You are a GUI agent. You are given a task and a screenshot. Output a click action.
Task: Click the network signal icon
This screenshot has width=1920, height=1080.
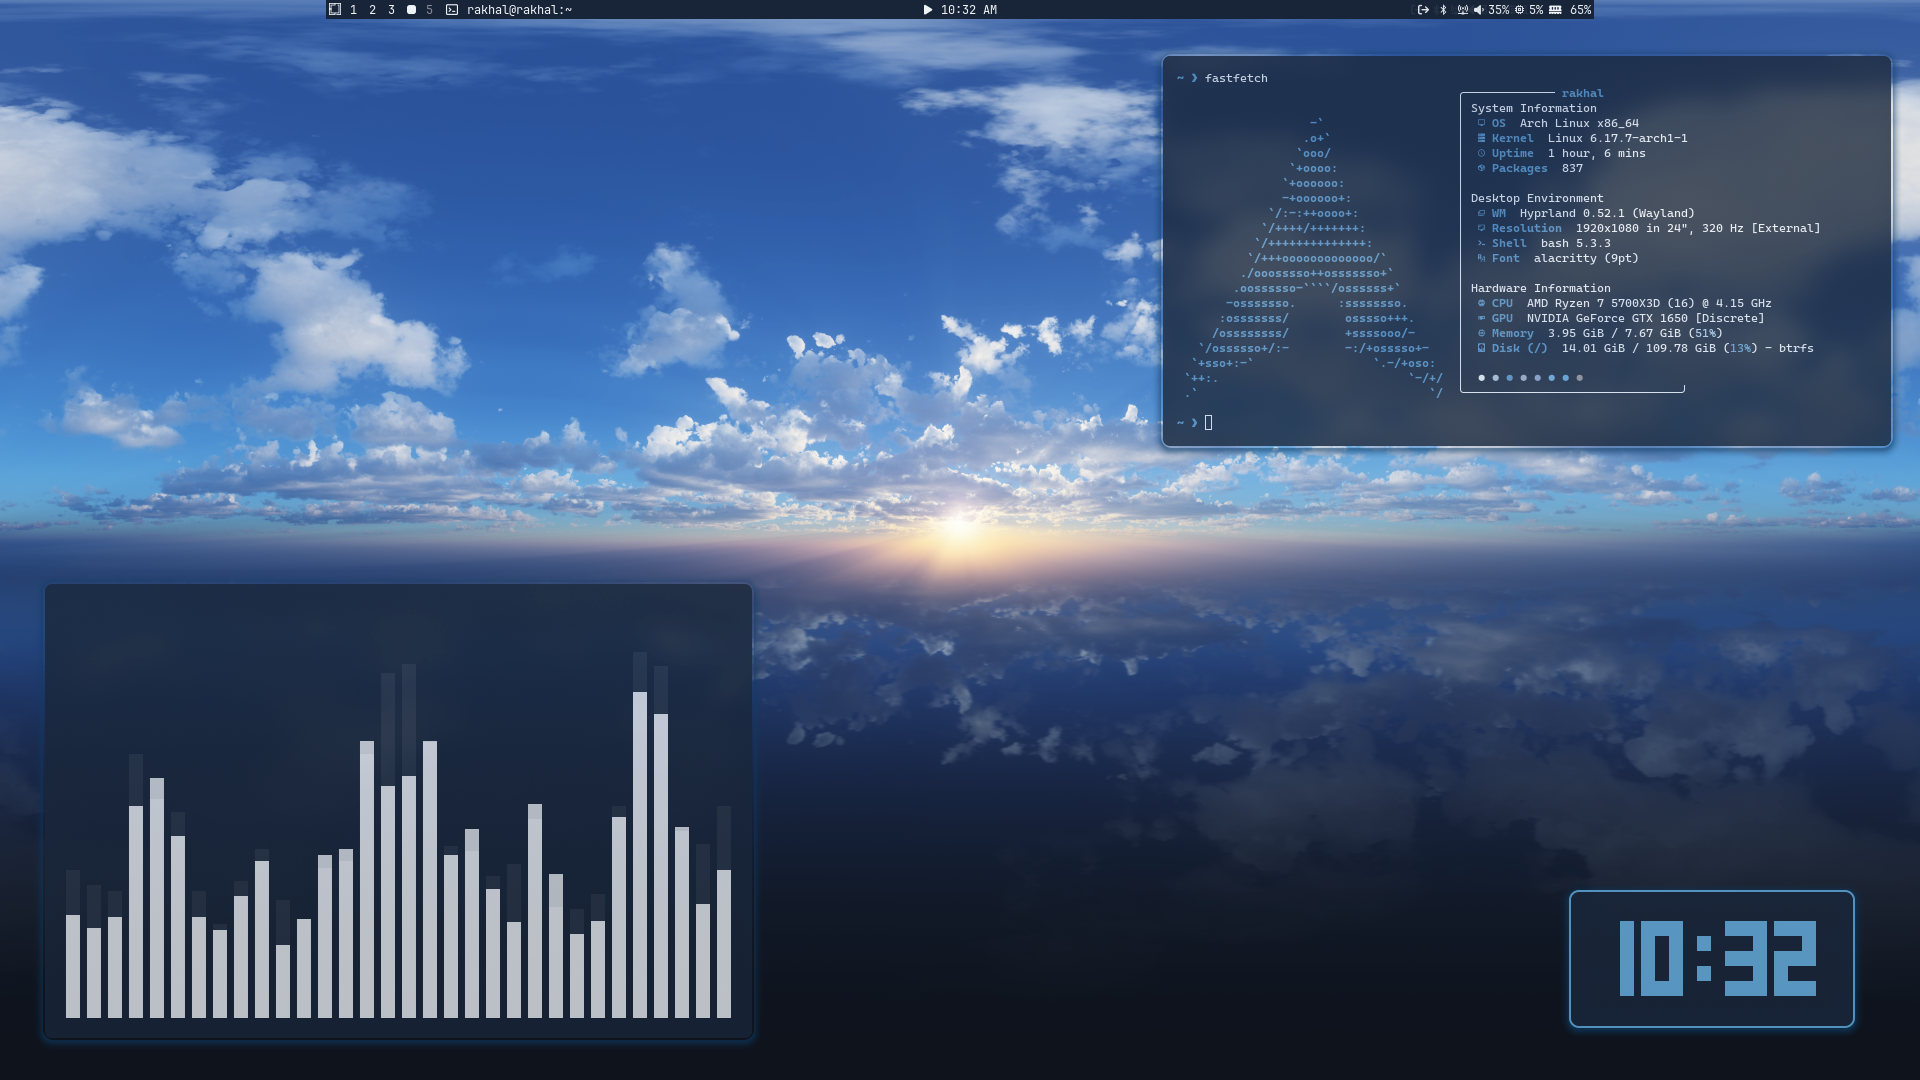1462,10
